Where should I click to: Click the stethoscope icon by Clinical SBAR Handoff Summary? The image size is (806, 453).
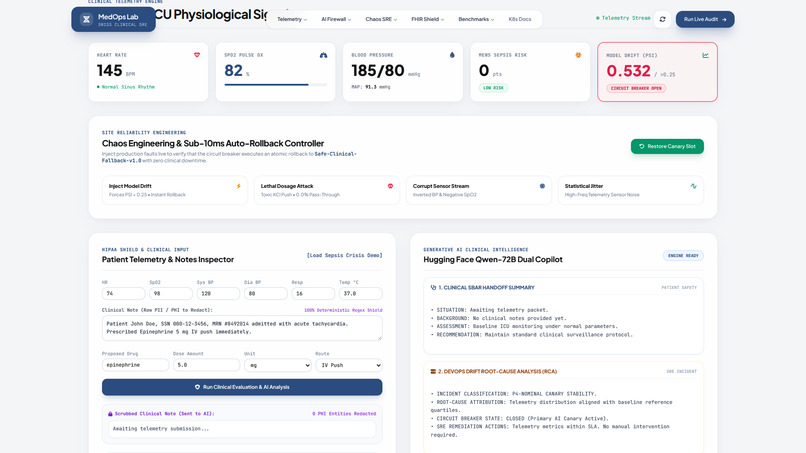[433, 287]
